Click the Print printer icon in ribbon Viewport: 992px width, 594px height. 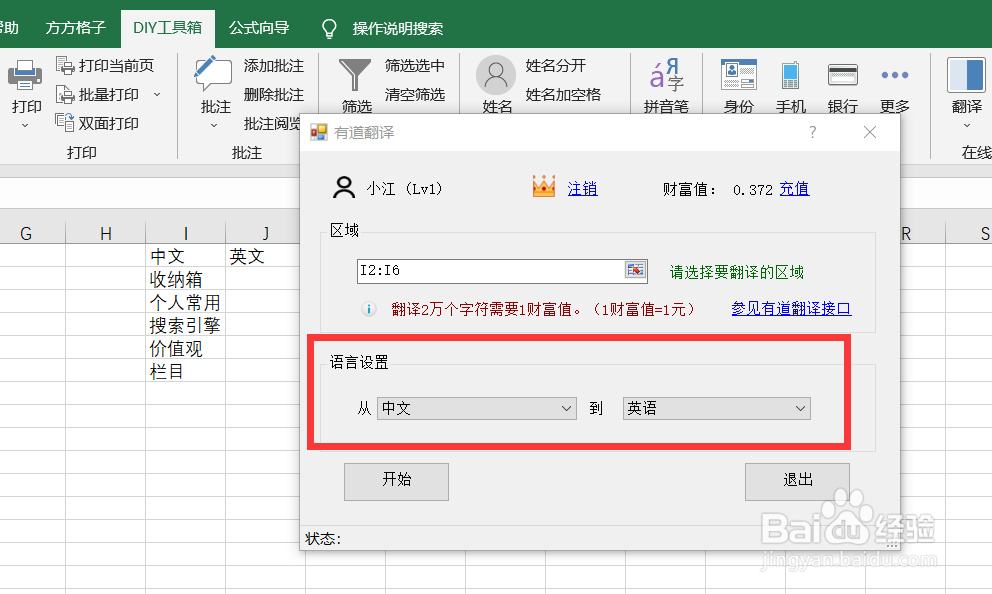tap(25, 75)
